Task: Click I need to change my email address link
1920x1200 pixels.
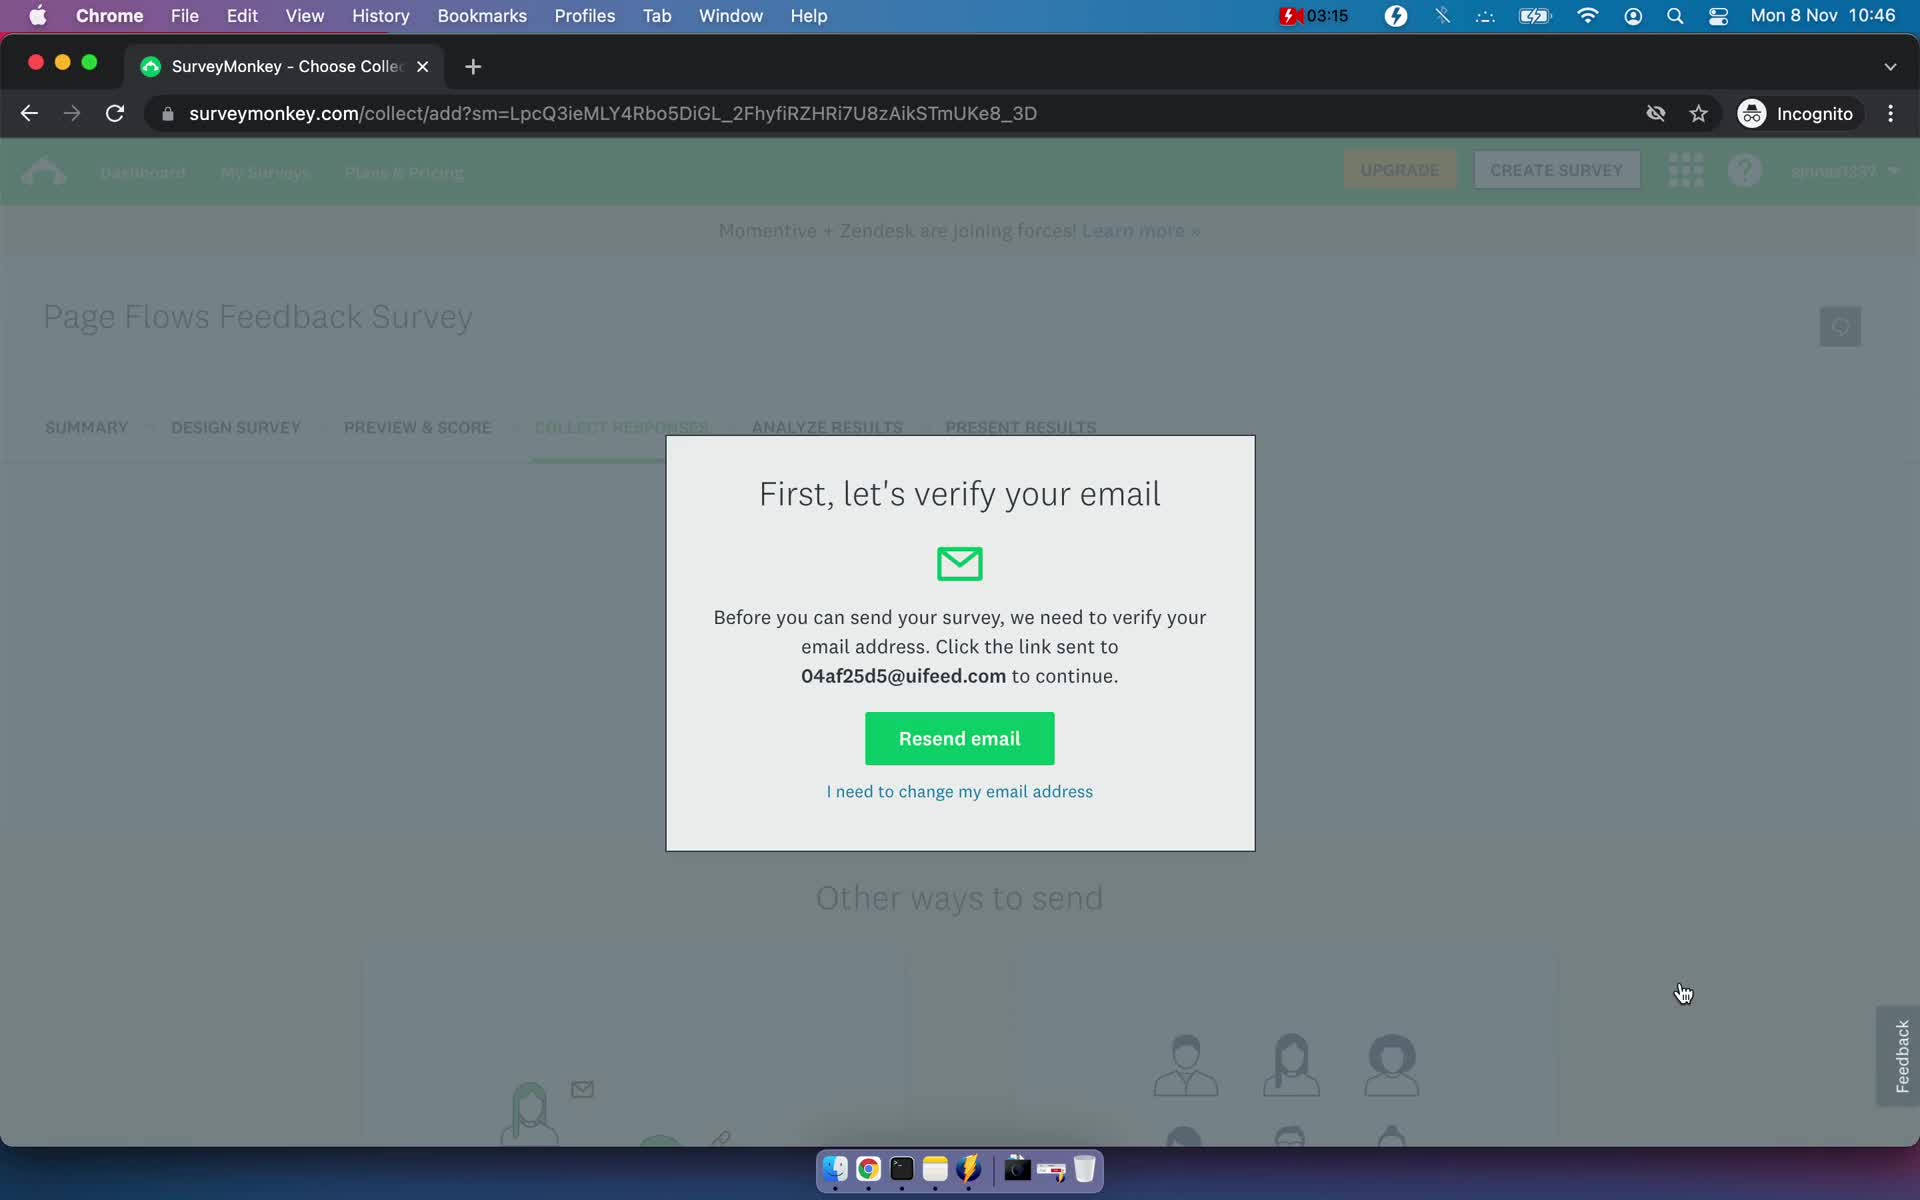Action: click(959, 789)
